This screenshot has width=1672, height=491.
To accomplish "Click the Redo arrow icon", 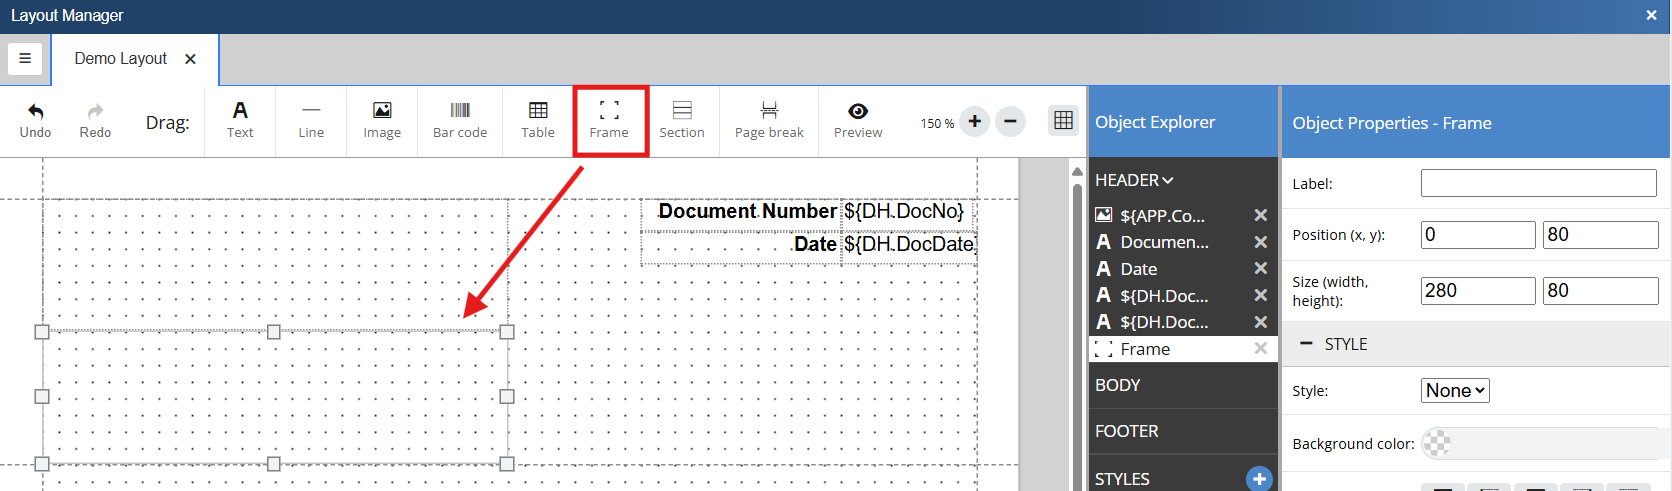I will coord(95,111).
